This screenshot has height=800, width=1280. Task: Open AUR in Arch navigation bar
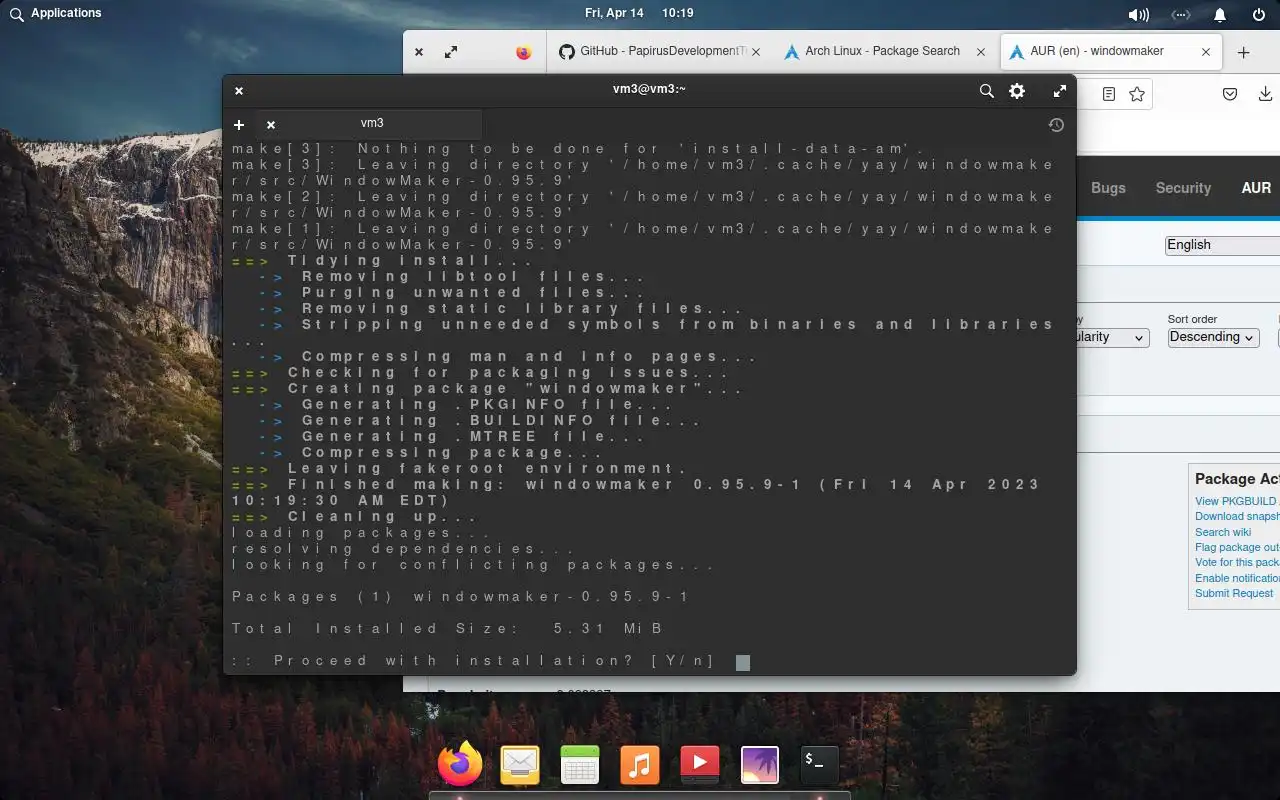[1256, 188]
